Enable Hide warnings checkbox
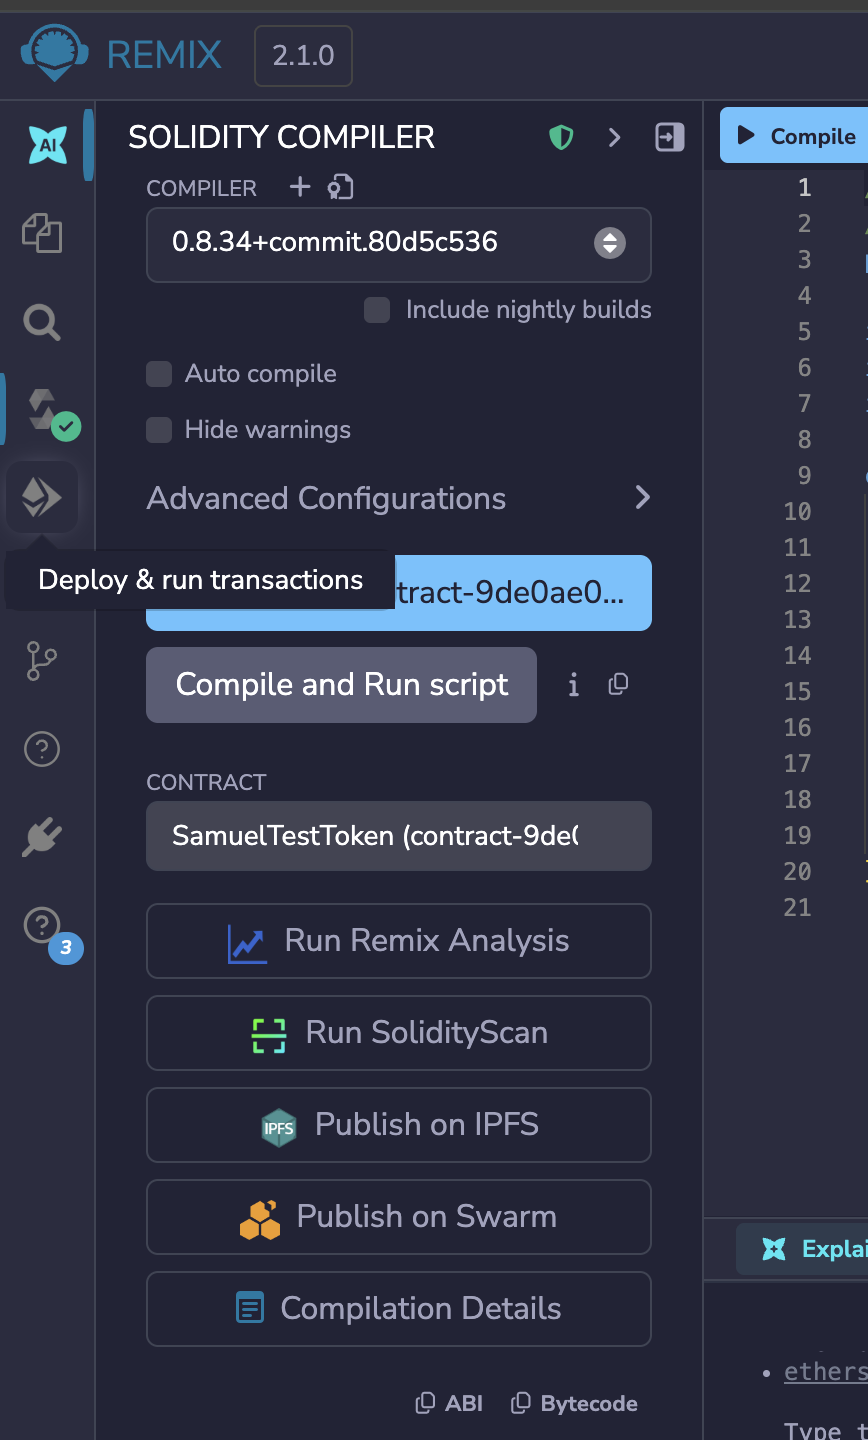The height and width of the screenshot is (1440, 868). 159,430
